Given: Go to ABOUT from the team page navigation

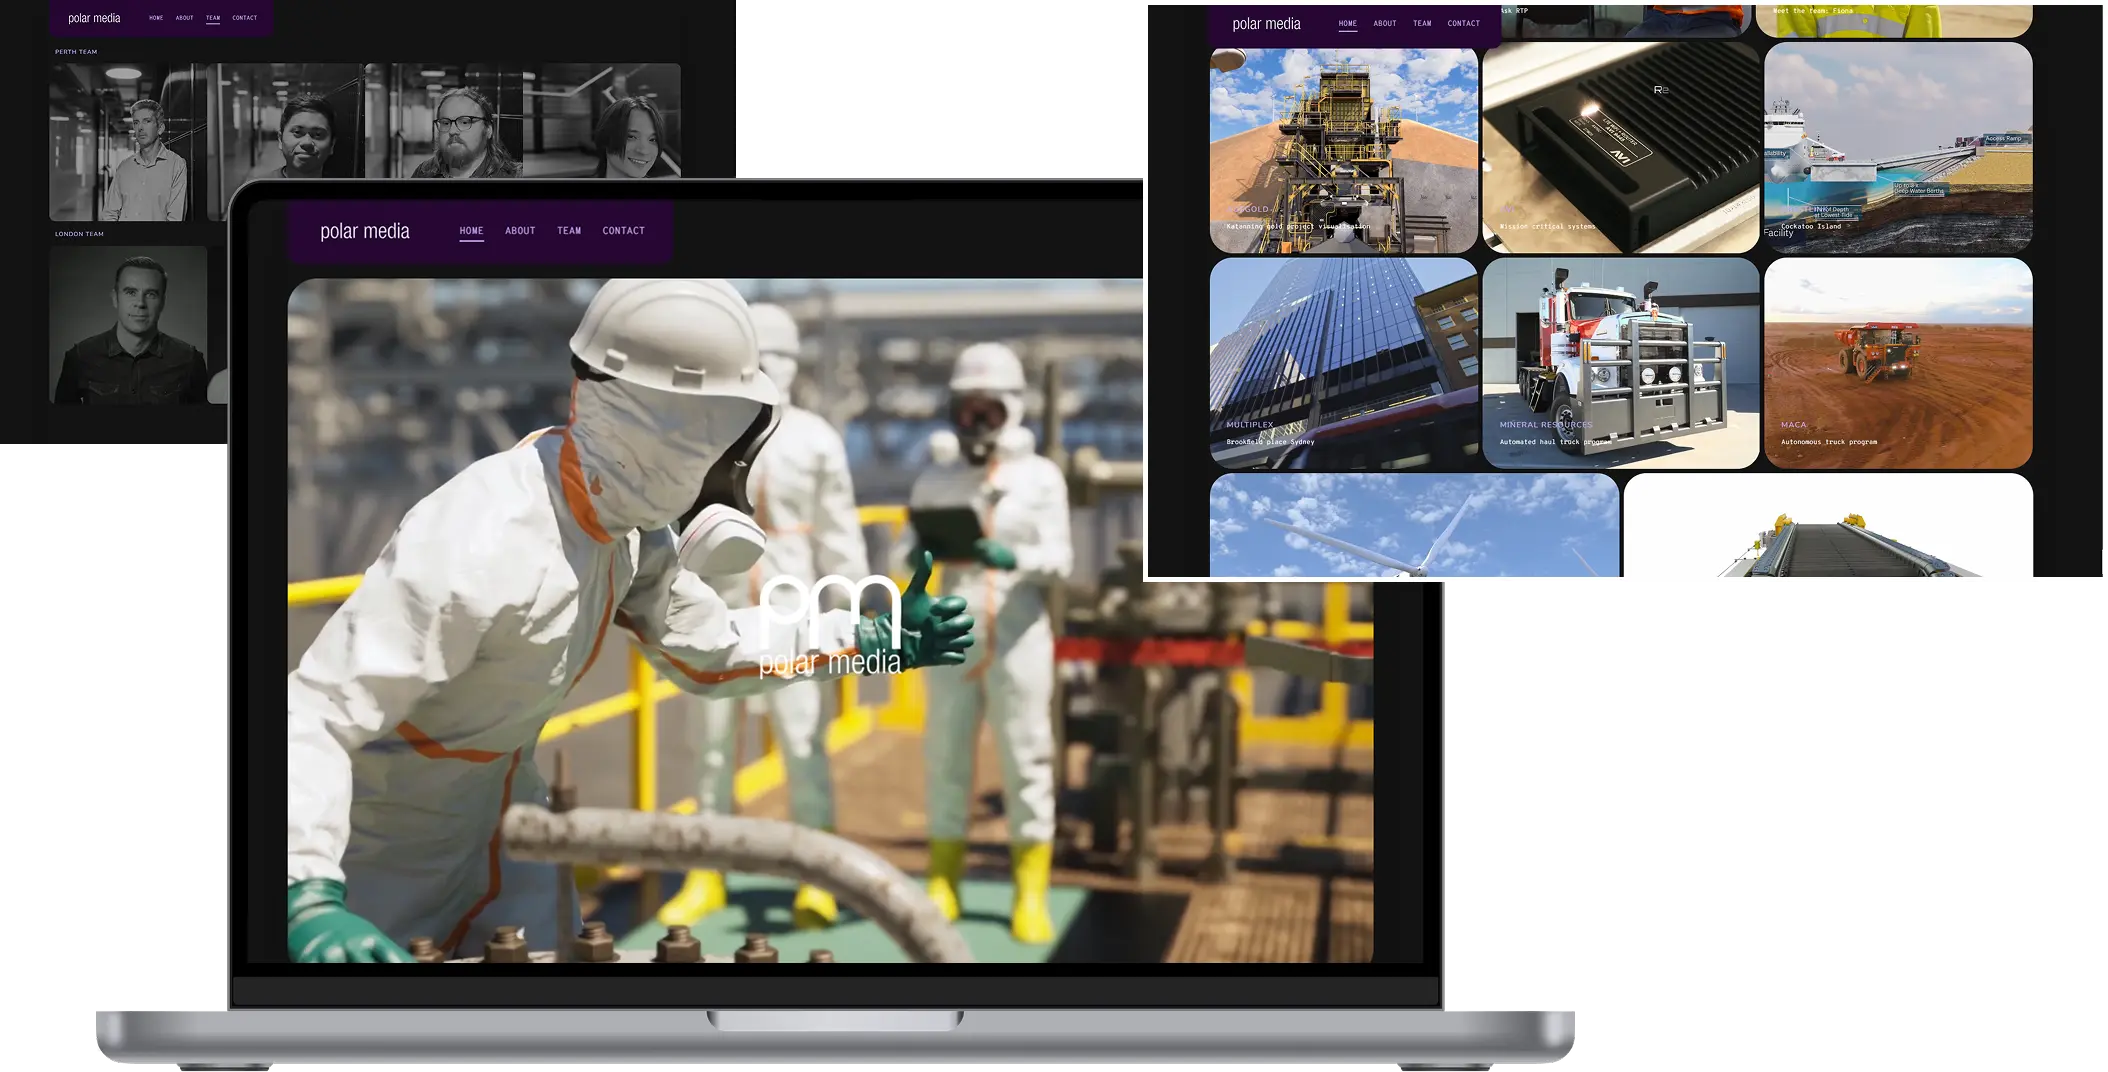Looking at the screenshot, I should pos(185,18).
